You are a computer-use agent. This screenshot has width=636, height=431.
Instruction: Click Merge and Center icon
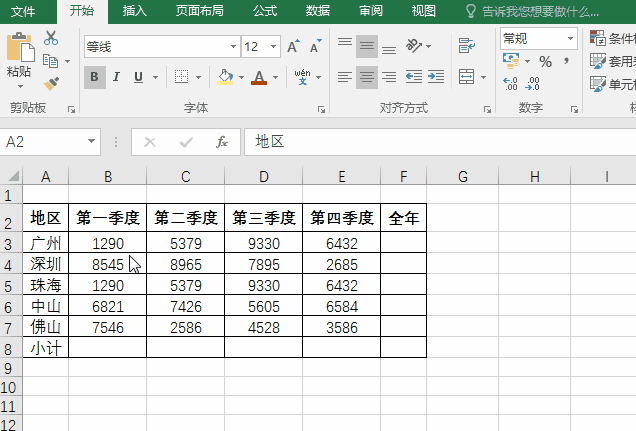coord(466,77)
